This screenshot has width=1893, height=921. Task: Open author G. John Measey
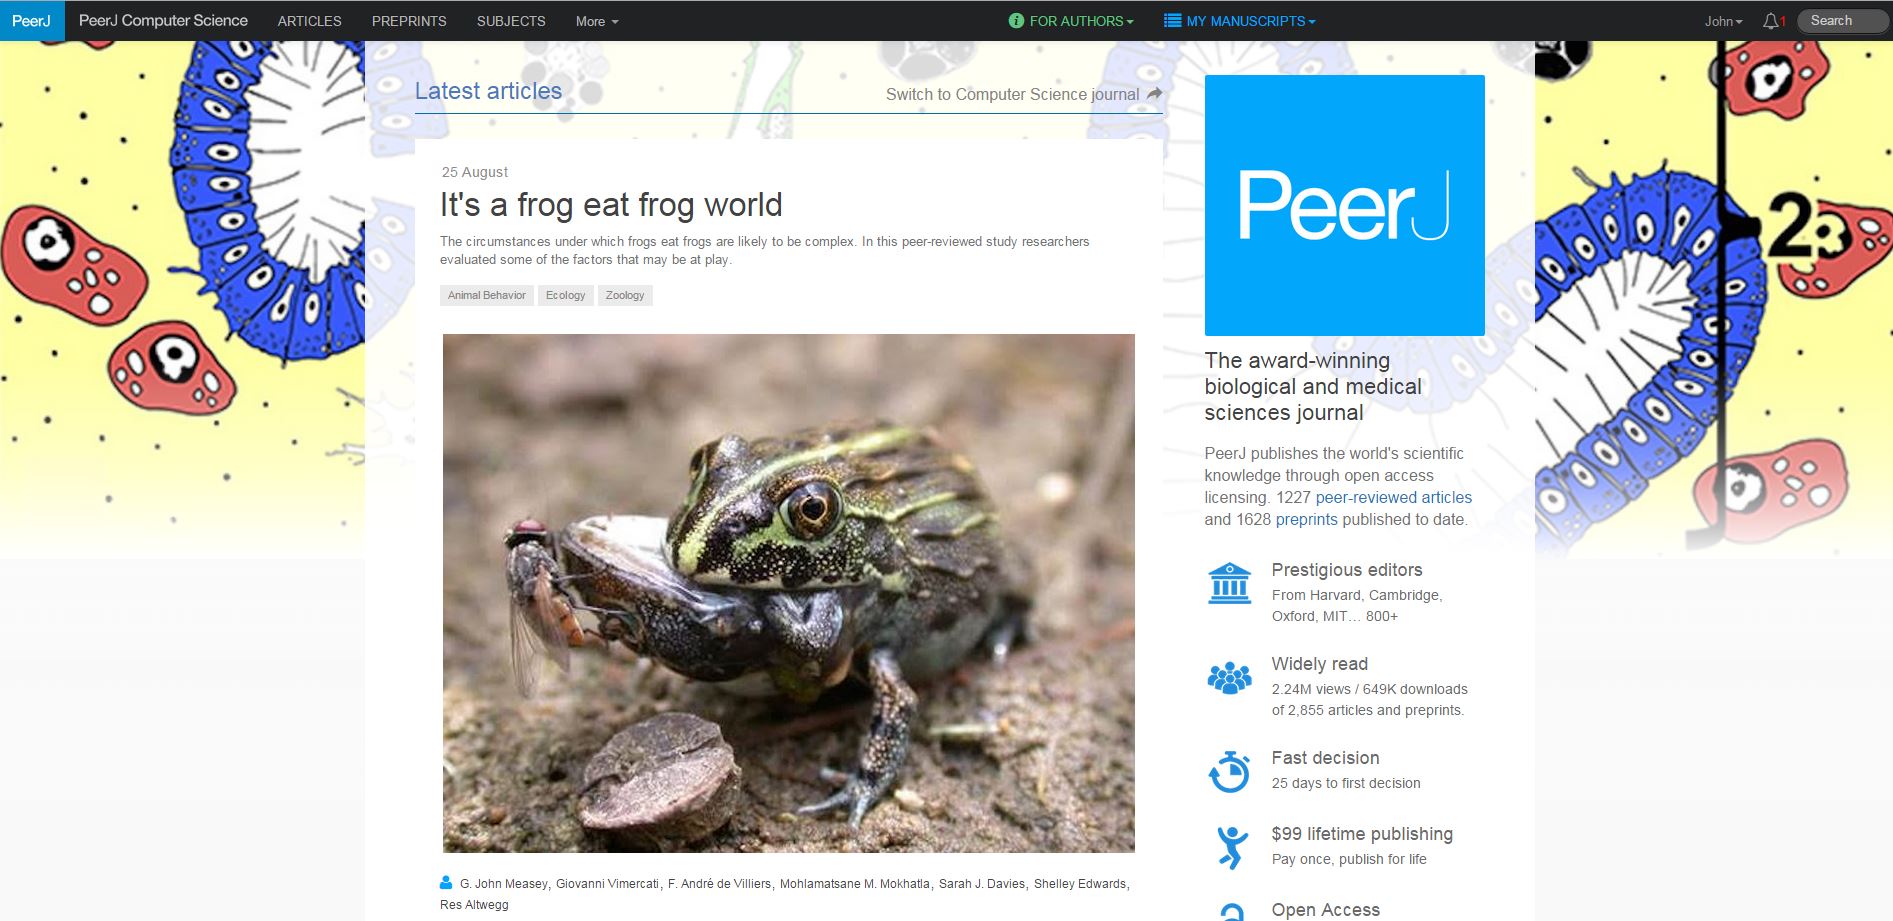tap(504, 884)
